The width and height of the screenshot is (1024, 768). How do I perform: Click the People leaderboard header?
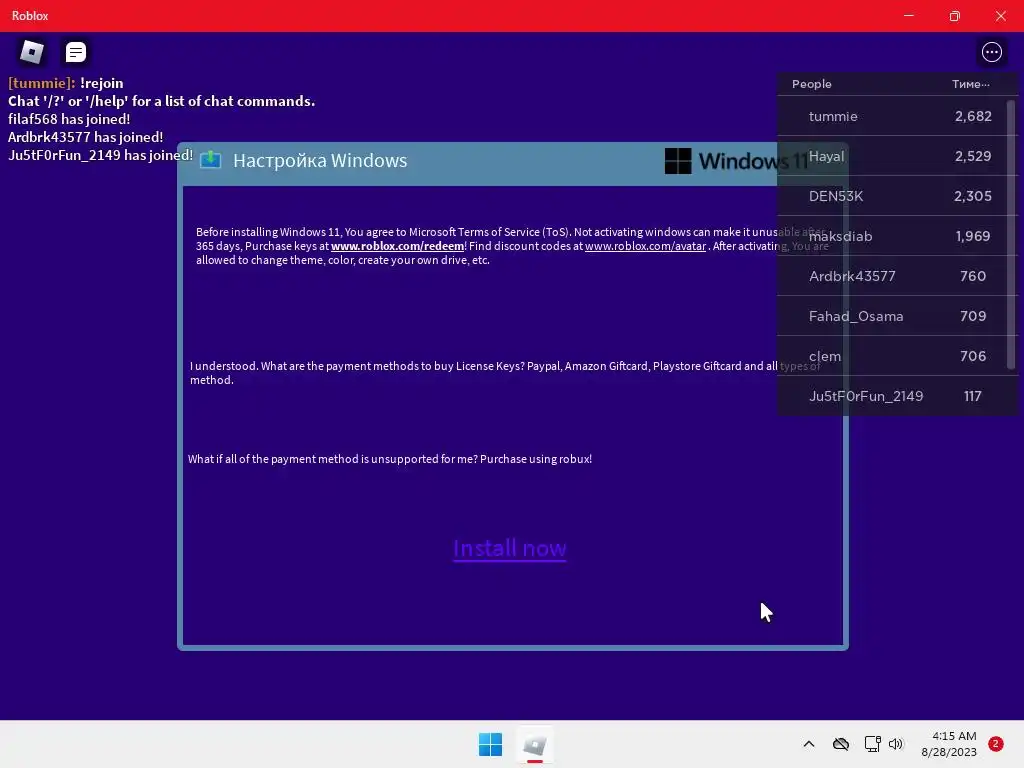click(811, 84)
